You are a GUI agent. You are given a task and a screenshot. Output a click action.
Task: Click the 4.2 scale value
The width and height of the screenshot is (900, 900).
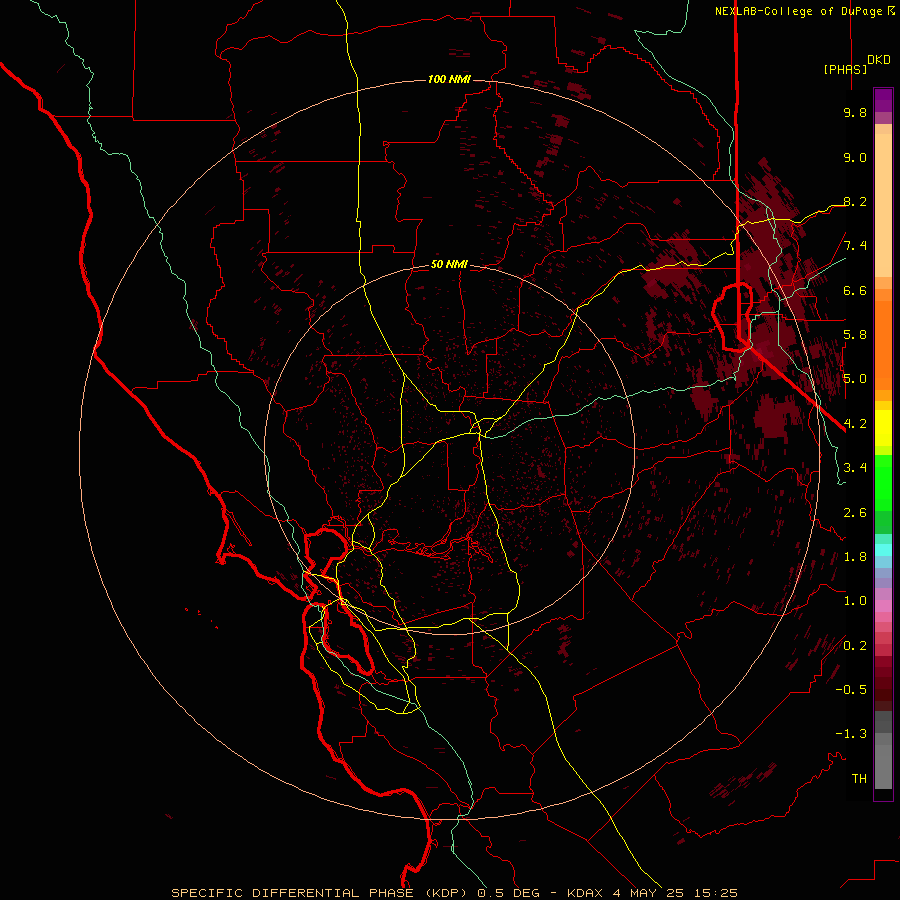(855, 424)
